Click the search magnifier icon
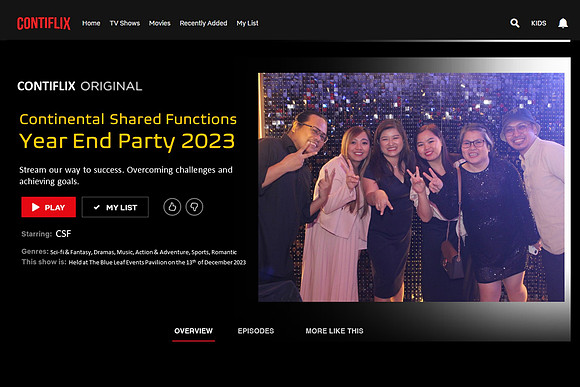Image resolution: width=580 pixels, height=387 pixels. [x=515, y=23]
